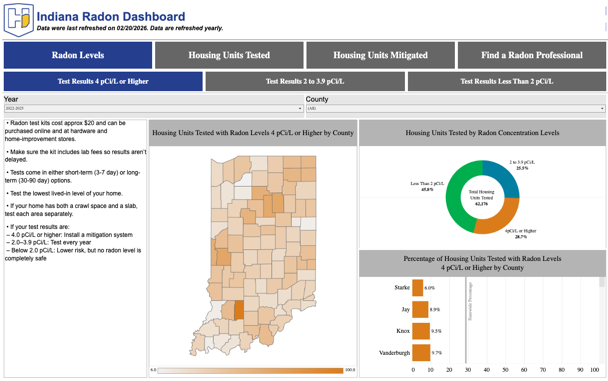Click the 'Knox' county label
Image resolution: width=608 pixels, height=381 pixels.
point(403,331)
